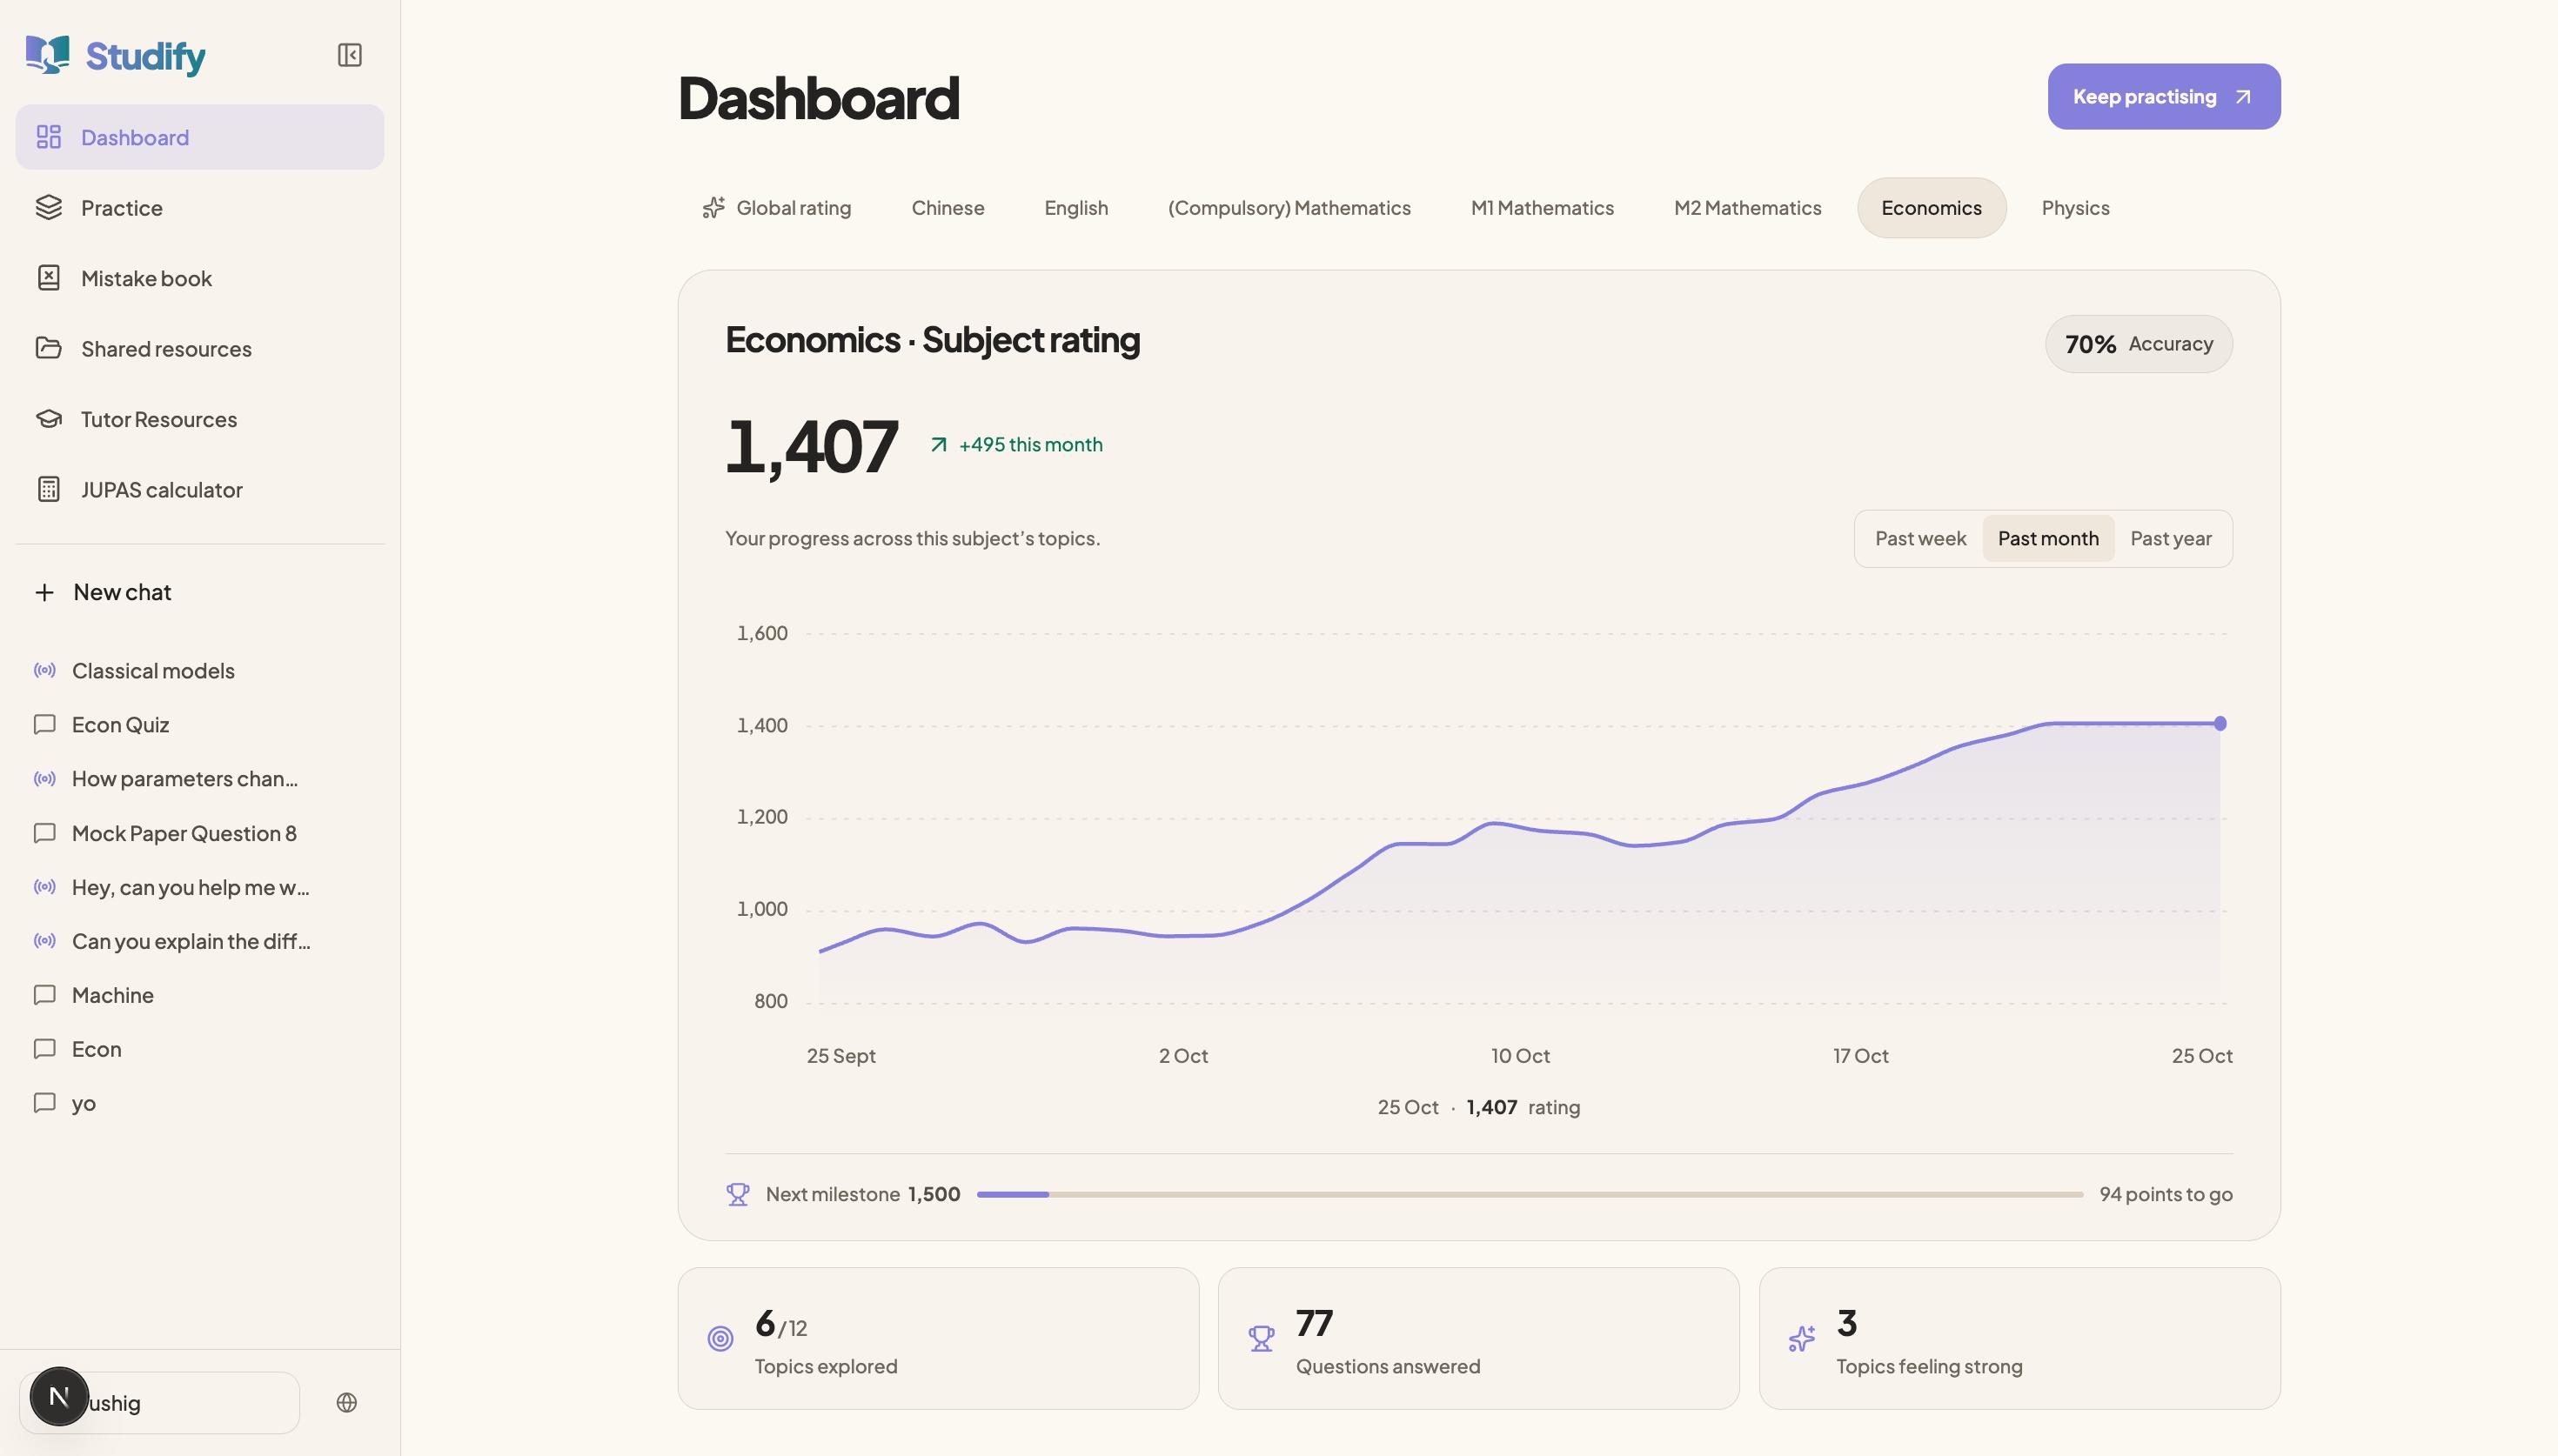Viewport: 2558px width, 1456px height.
Task: Click the sparkle icon in Topics feeling strong card
Action: pos(1802,1338)
